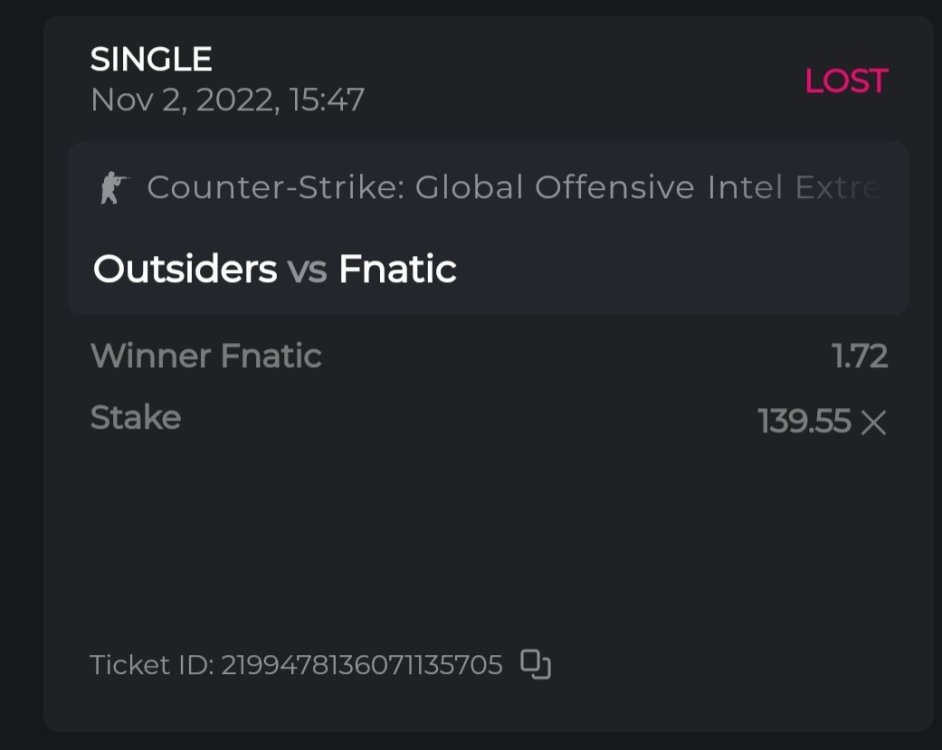Click the Winner Fnatic selection label
This screenshot has height=750, width=942.
[x=206, y=356]
